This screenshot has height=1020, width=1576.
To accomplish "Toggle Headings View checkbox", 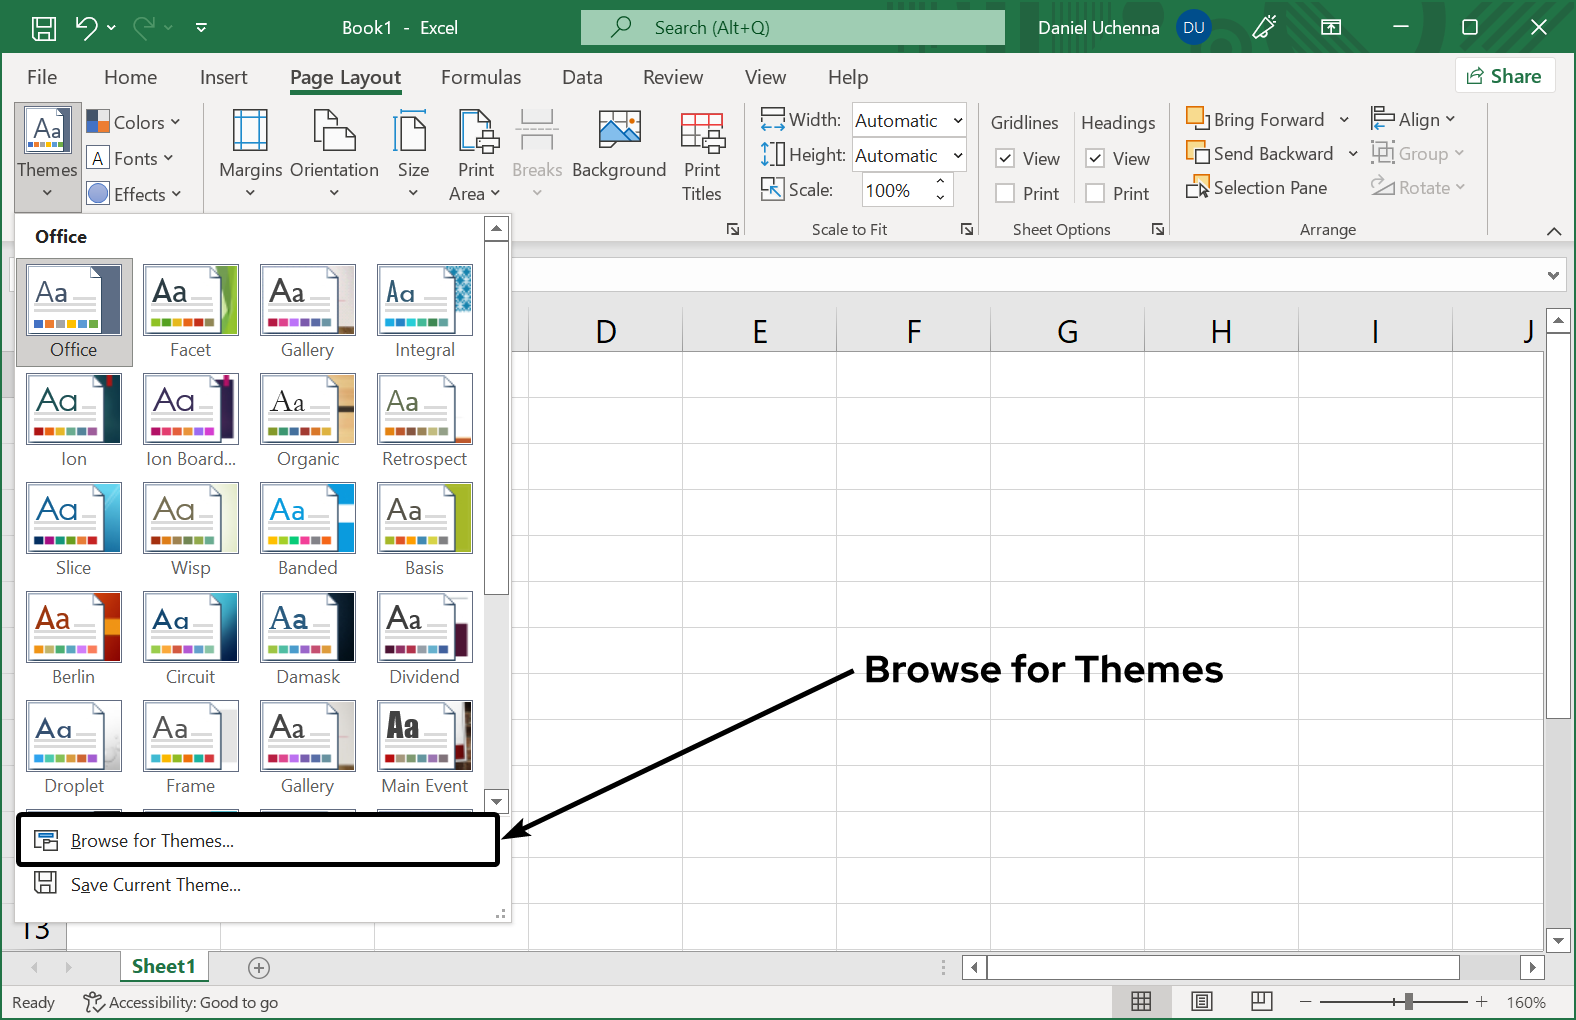I will (x=1095, y=158).
